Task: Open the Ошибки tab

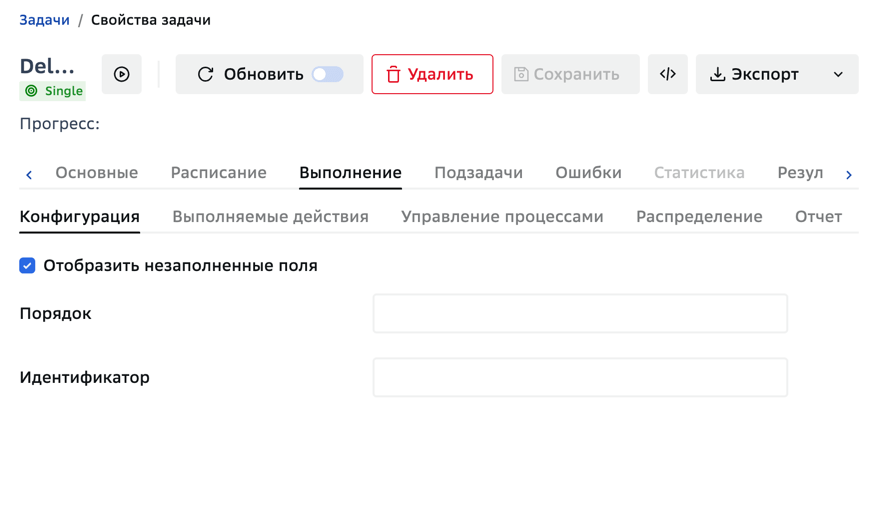Action: pos(589,172)
